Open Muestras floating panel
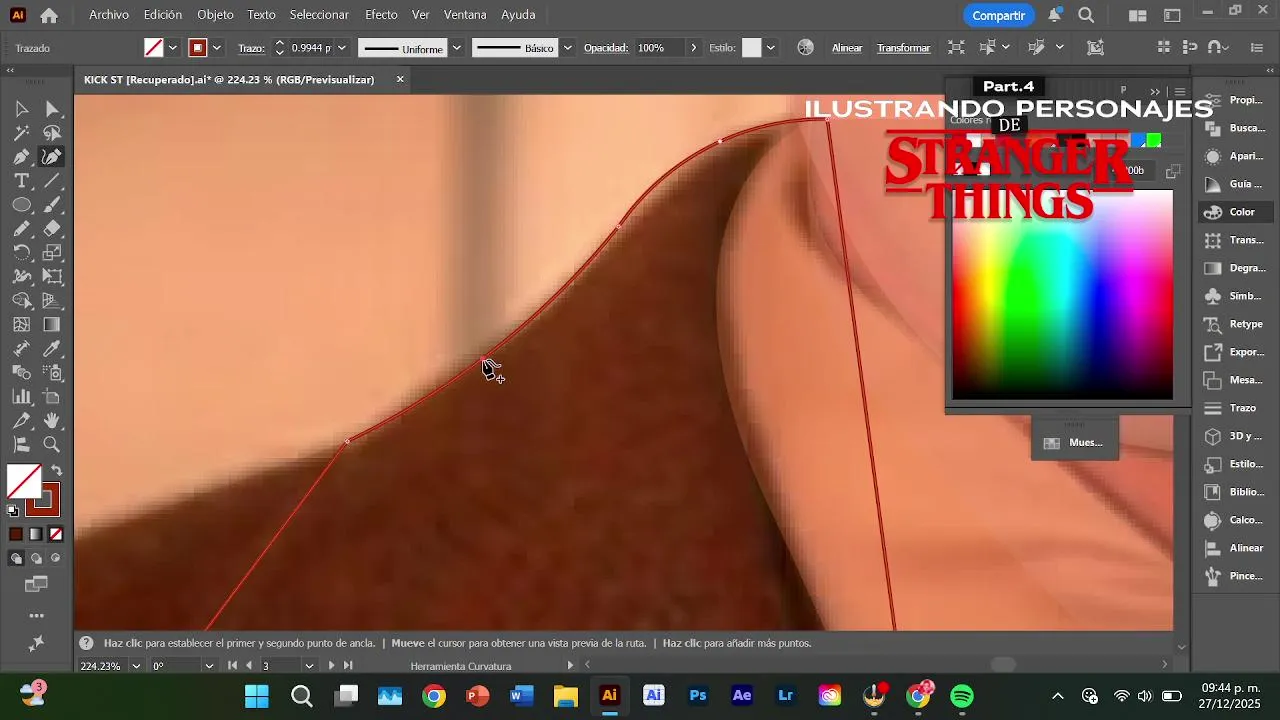The image size is (1280, 720). click(1074, 443)
